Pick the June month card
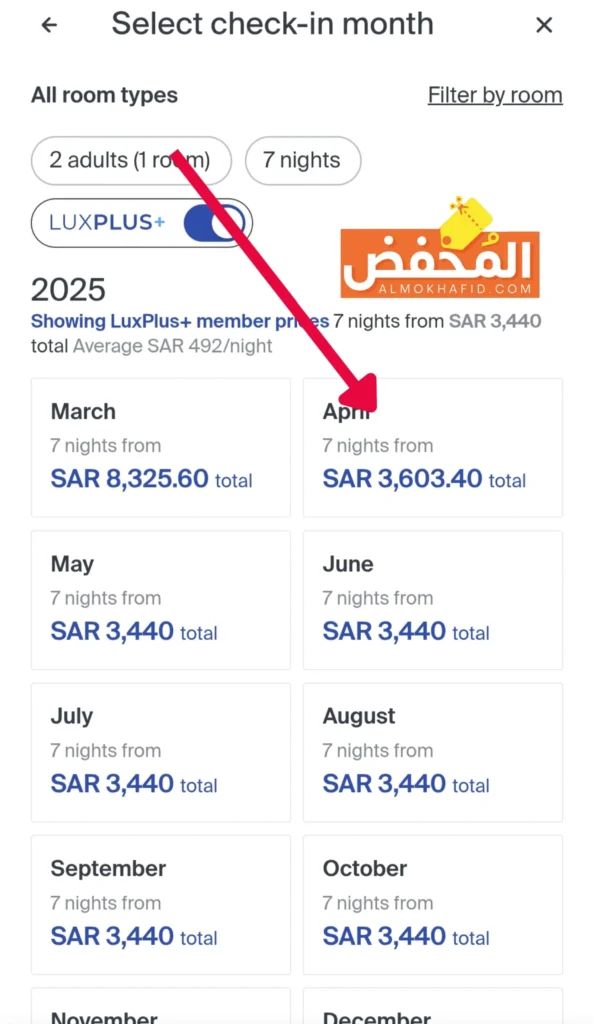The height and width of the screenshot is (1024, 594). click(x=433, y=600)
